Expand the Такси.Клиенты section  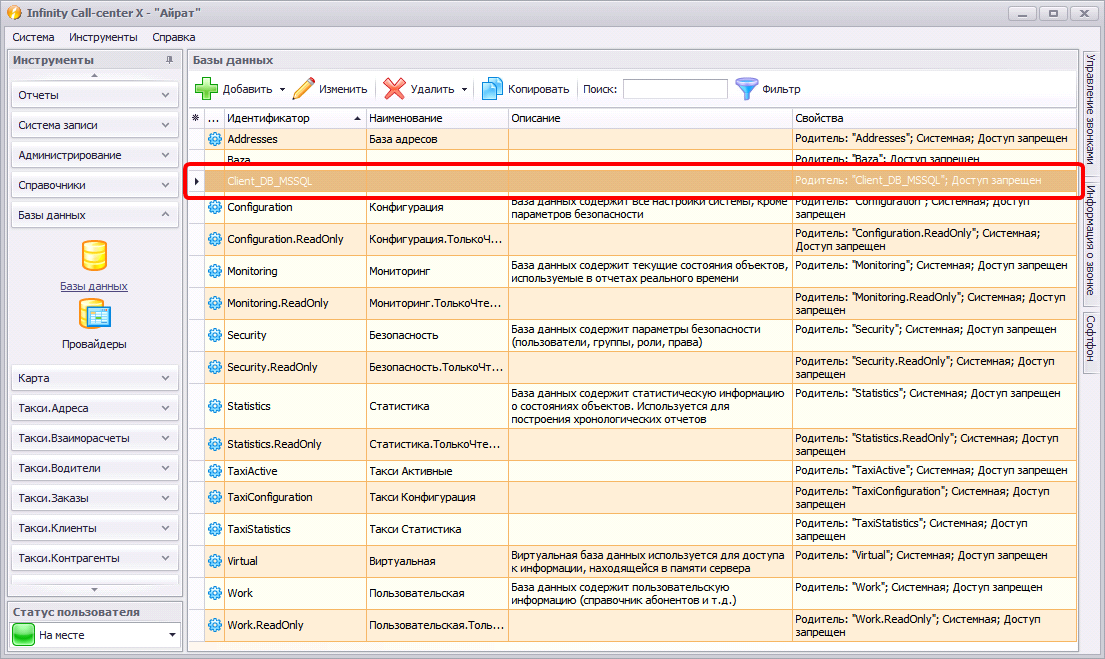[x=94, y=528]
